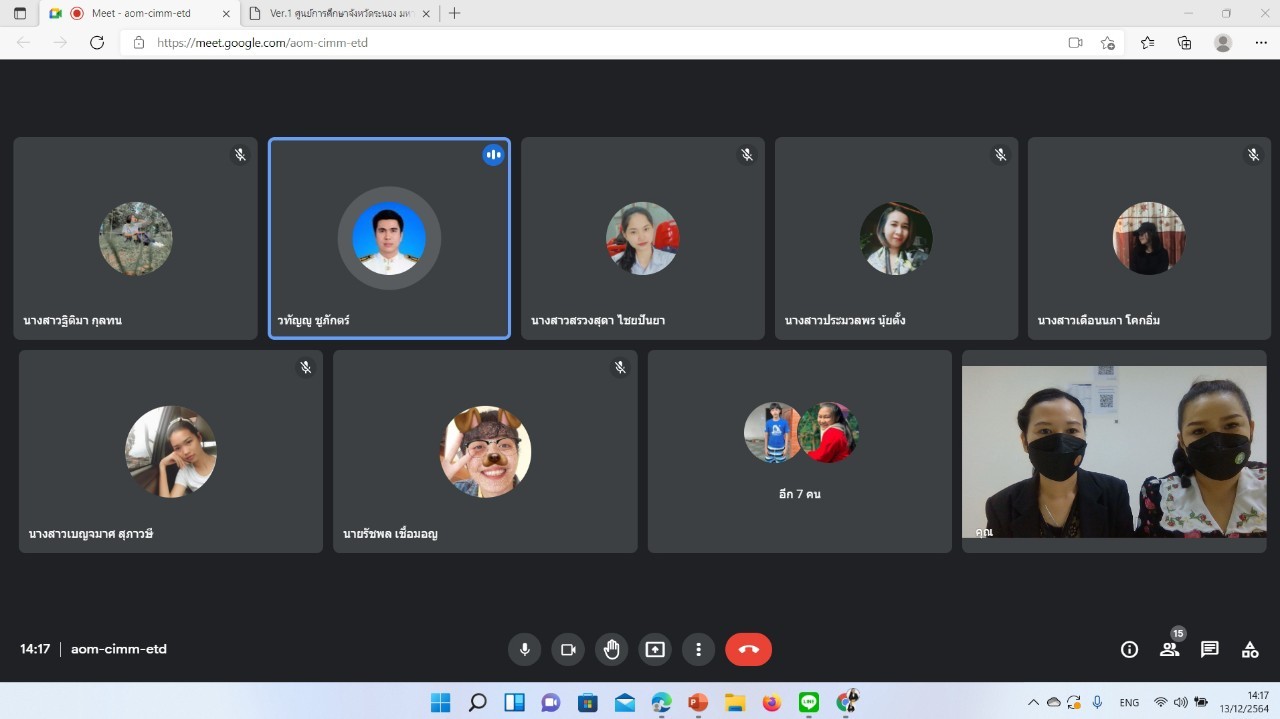The image size is (1280, 719).
Task: Open browser settings and more menu
Action: coord(1261,43)
